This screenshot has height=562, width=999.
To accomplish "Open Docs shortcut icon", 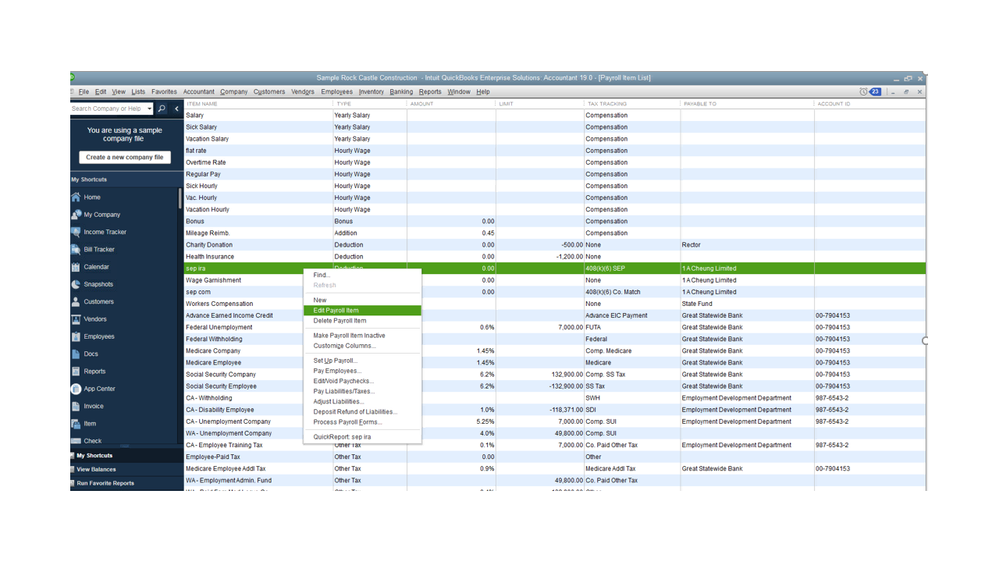I will tap(76, 354).
